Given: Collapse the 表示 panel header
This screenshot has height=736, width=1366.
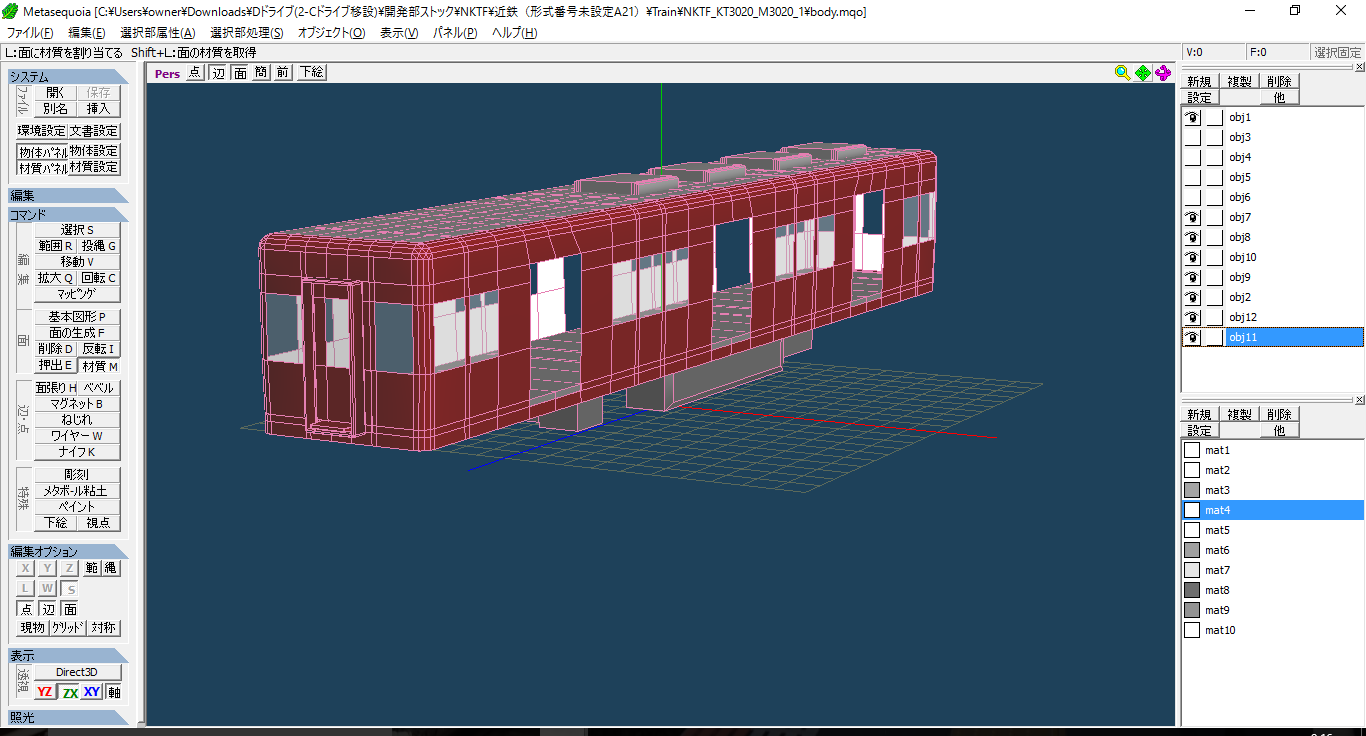Looking at the screenshot, I should 69,655.
